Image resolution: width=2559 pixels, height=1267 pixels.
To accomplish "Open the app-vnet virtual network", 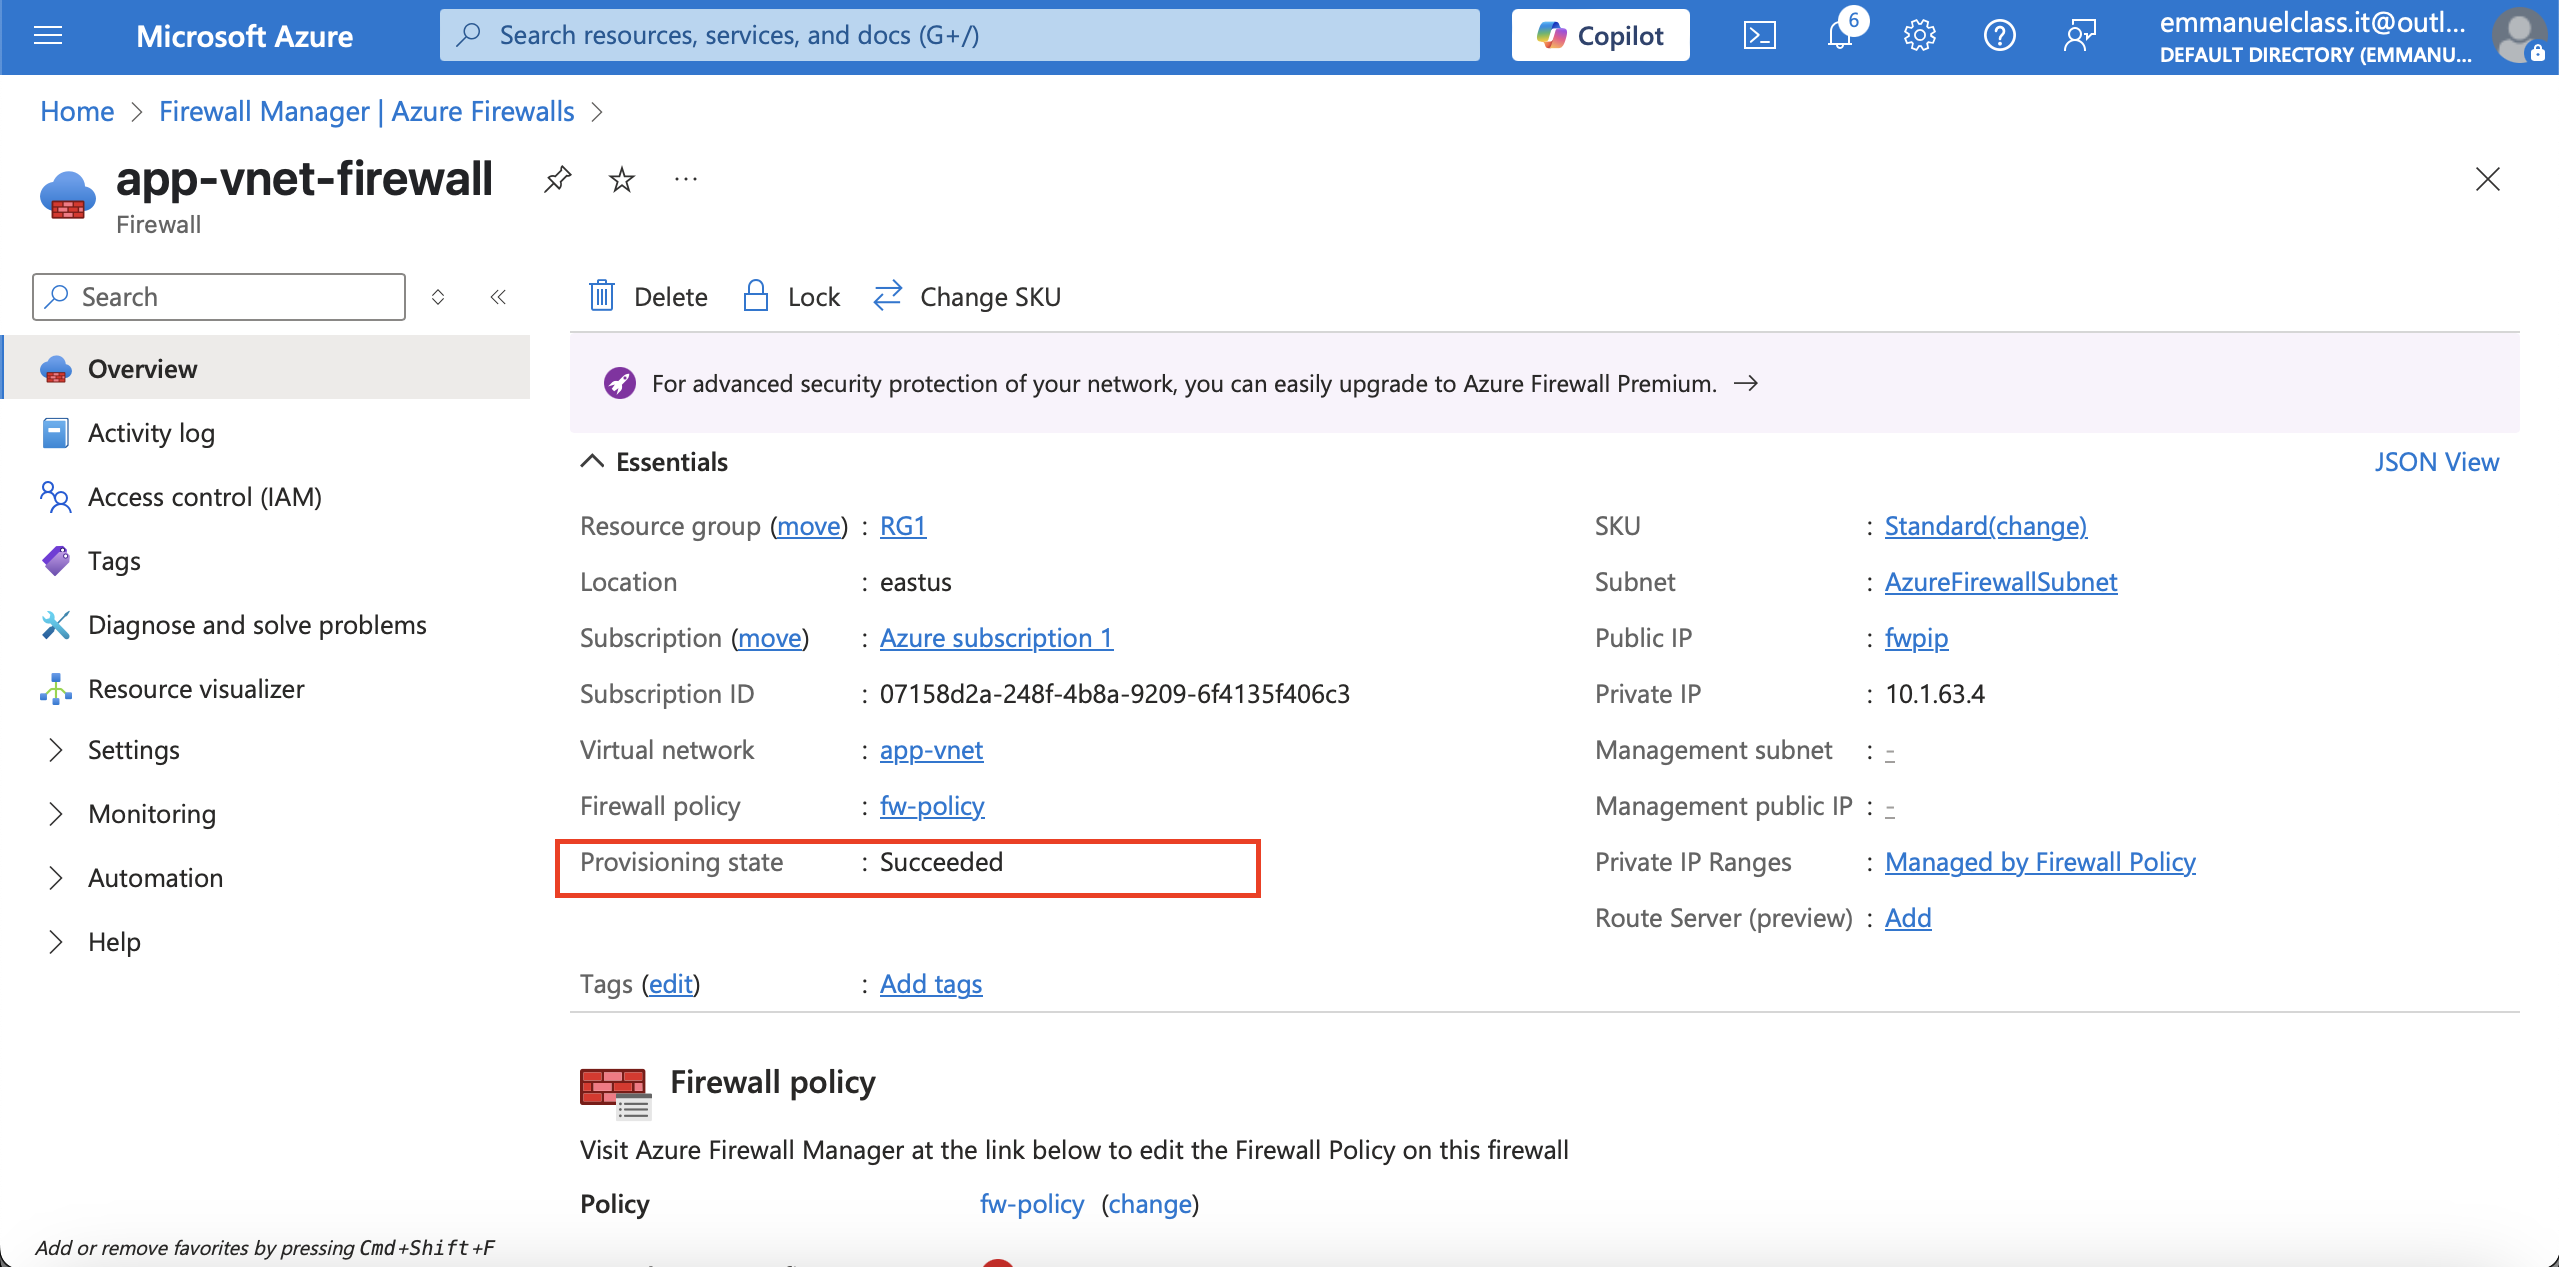I will coord(931,750).
